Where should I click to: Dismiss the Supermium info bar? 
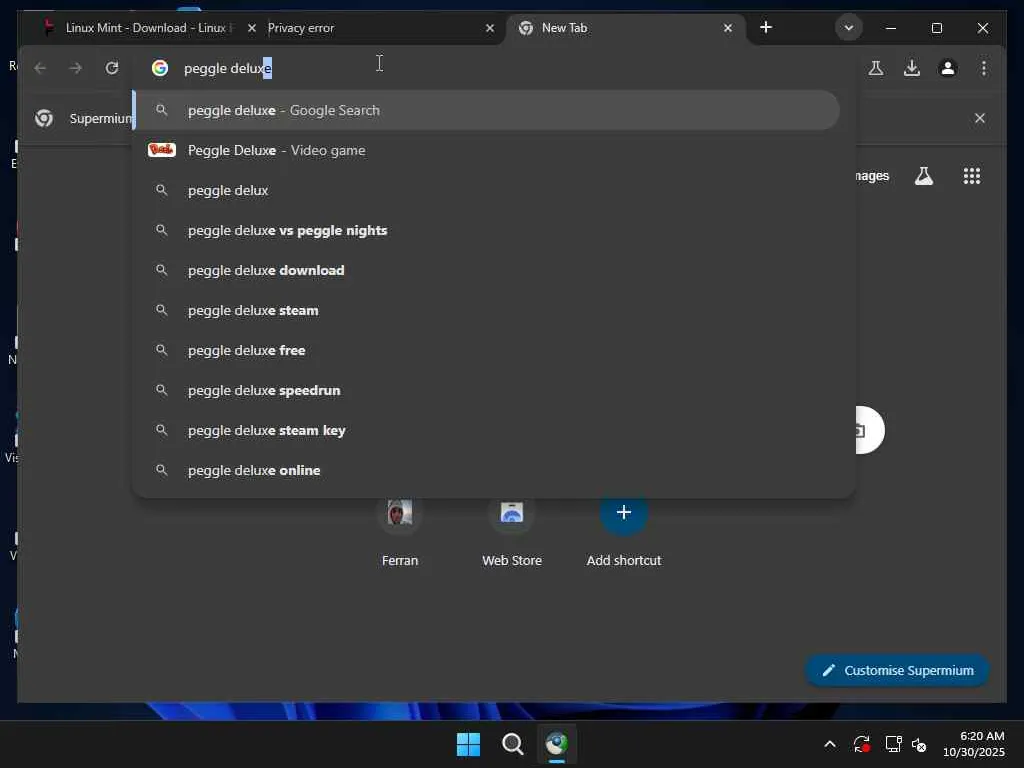(980, 118)
